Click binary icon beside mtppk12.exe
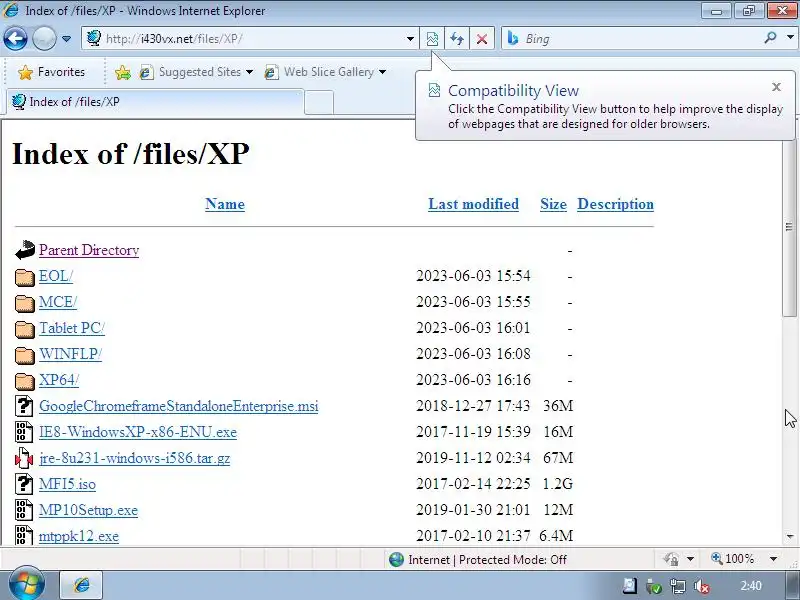This screenshot has width=800, height=600. click(x=24, y=536)
